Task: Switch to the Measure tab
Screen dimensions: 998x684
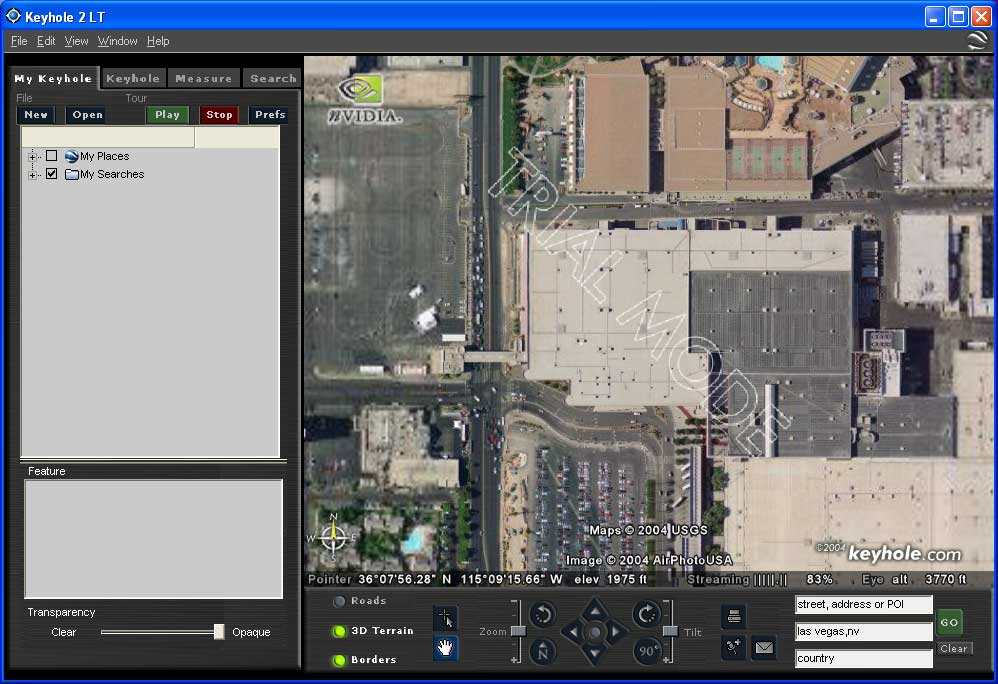Action: (x=204, y=78)
